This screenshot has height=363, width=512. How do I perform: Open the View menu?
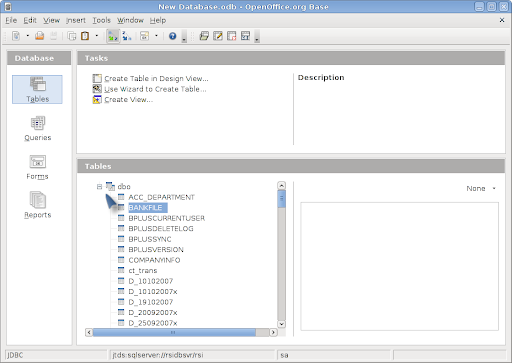51,20
